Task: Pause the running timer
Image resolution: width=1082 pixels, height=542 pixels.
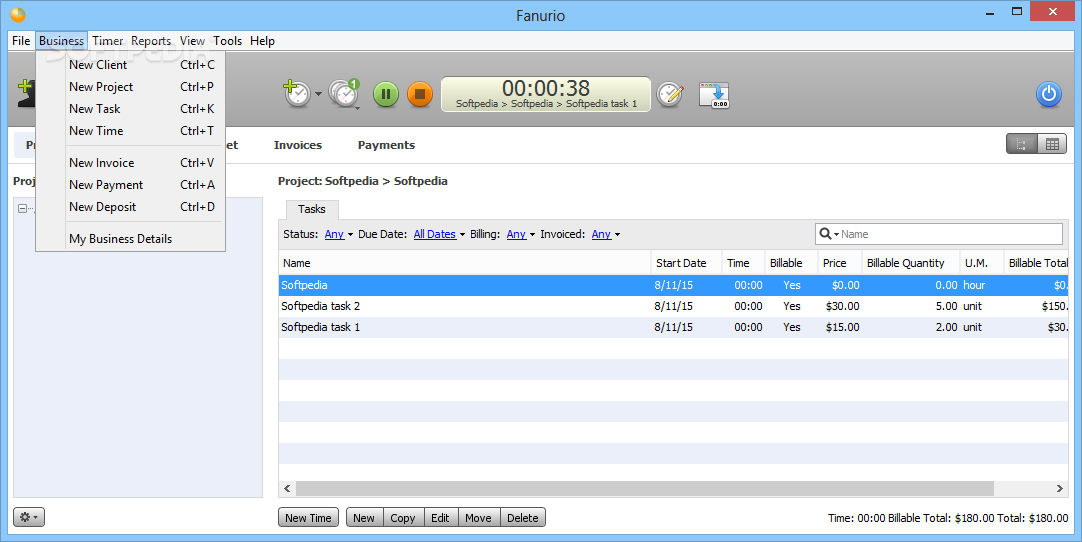Action: (386, 94)
